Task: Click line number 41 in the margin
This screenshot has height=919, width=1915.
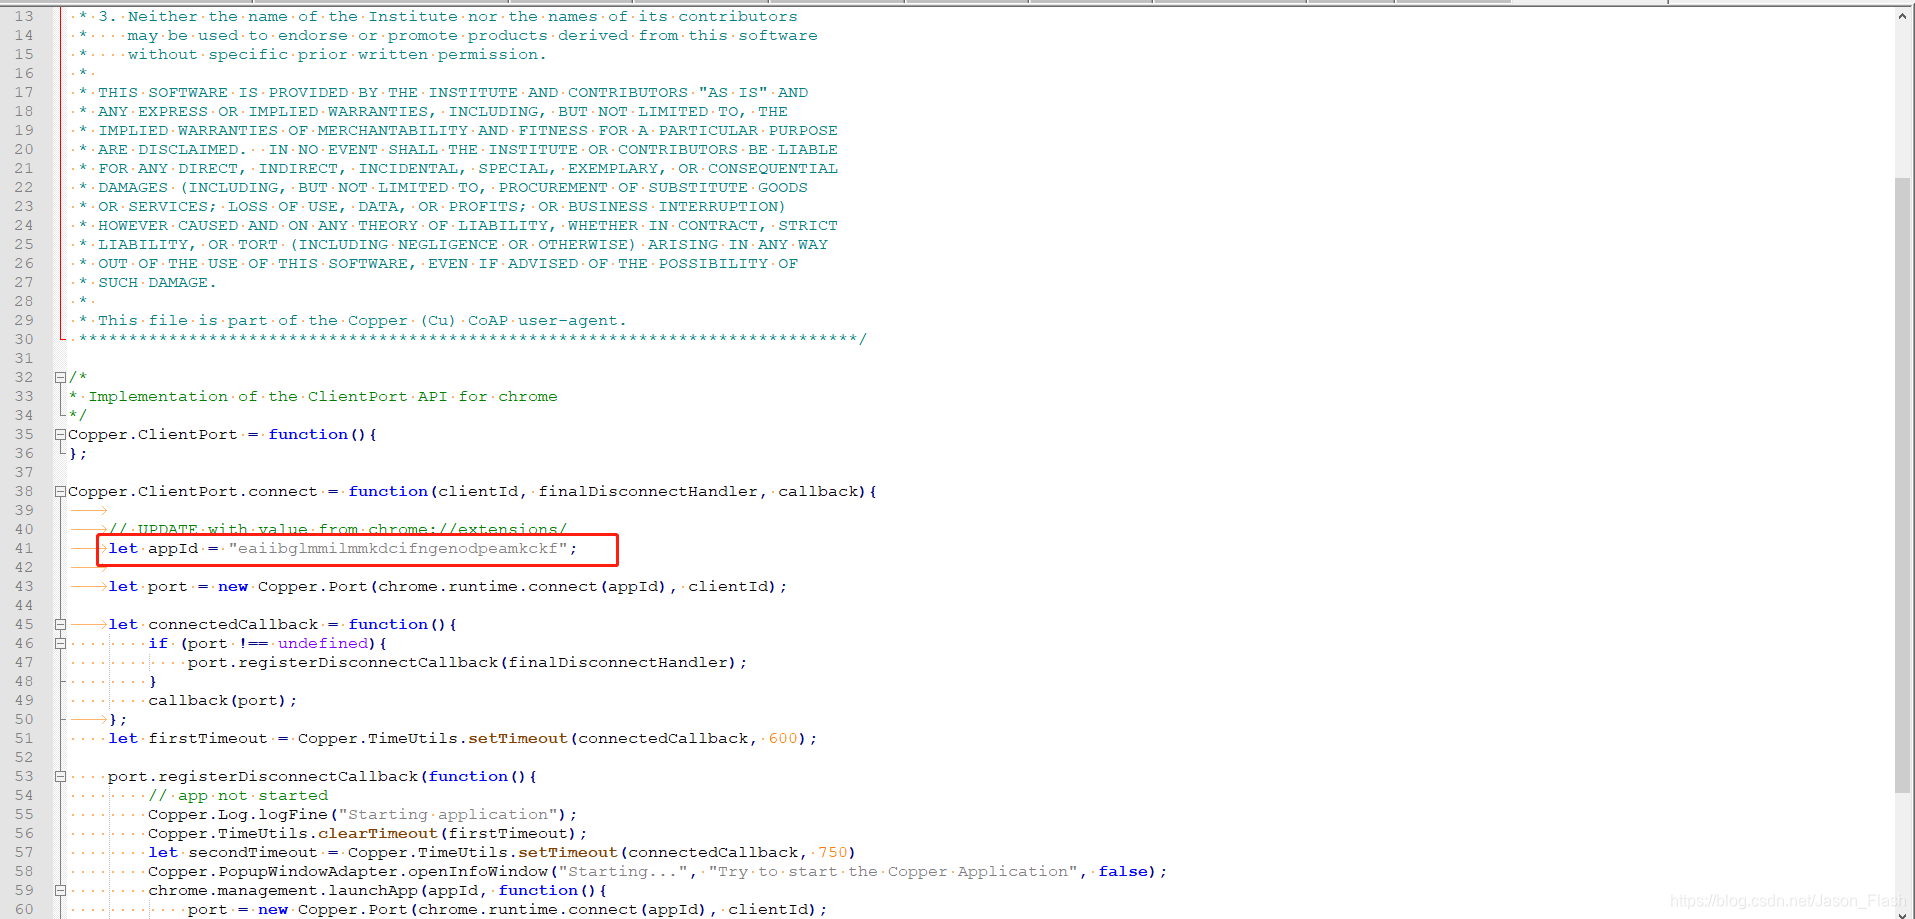Action: (23, 549)
